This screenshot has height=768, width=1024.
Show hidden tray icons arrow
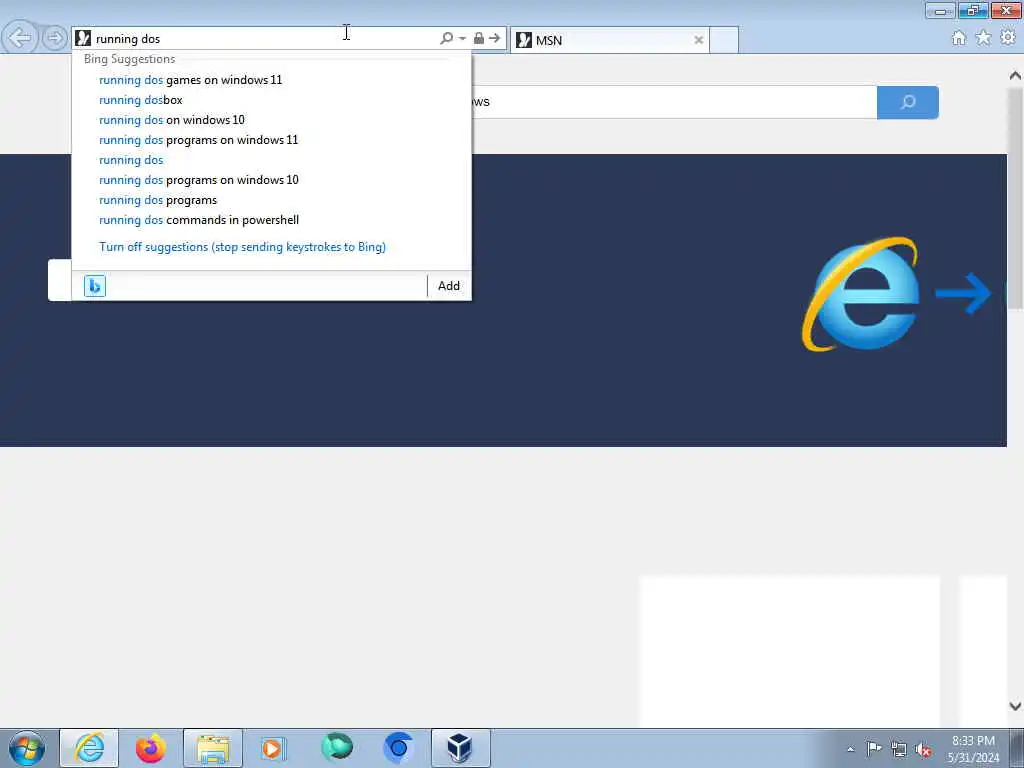tap(850, 749)
